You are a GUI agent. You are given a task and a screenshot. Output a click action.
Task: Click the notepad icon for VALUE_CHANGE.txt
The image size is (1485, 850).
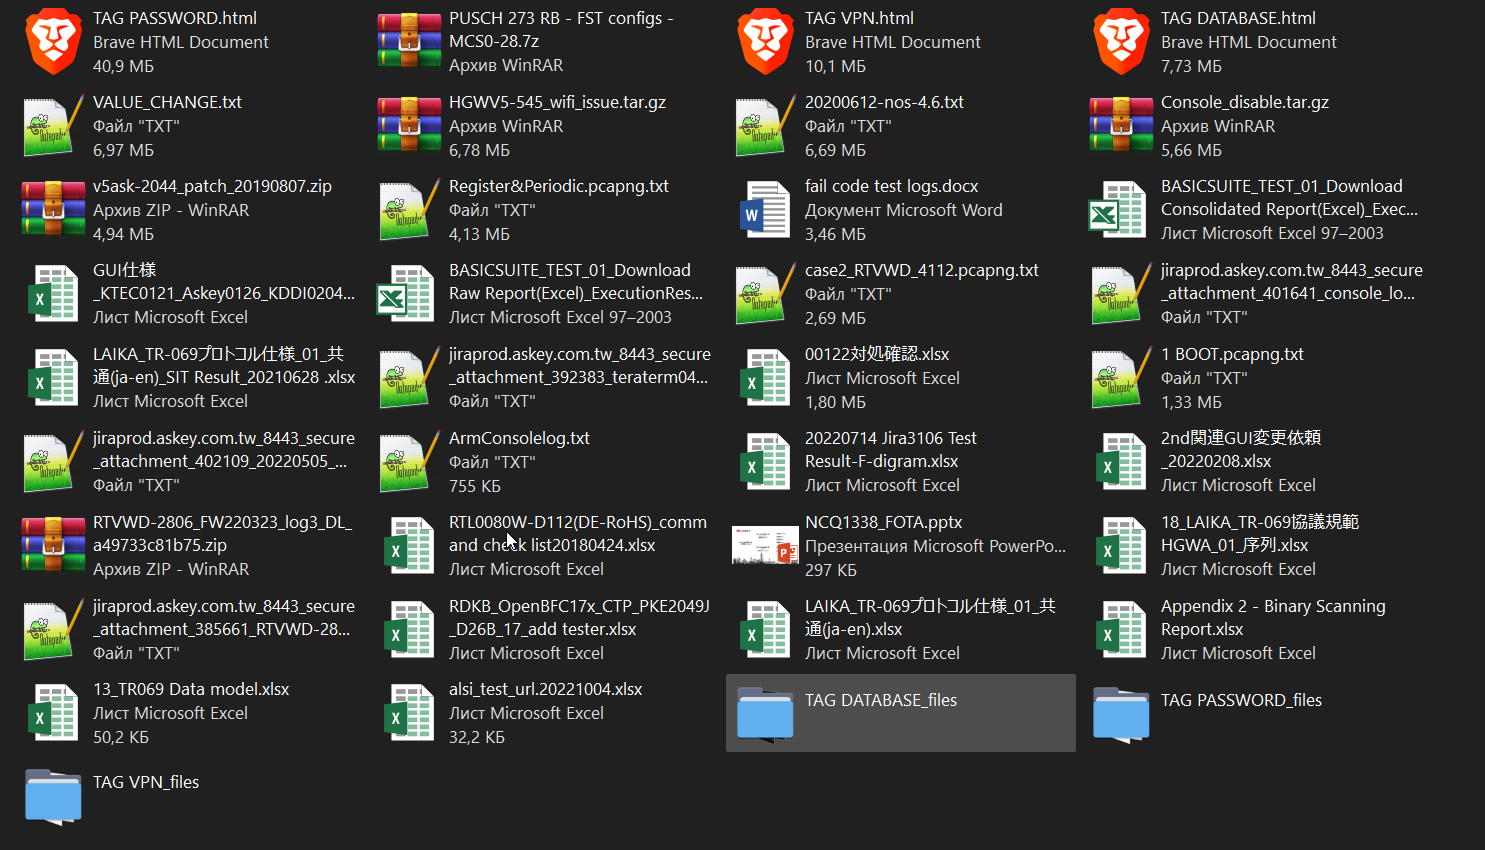pyautogui.click(x=53, y=126)
